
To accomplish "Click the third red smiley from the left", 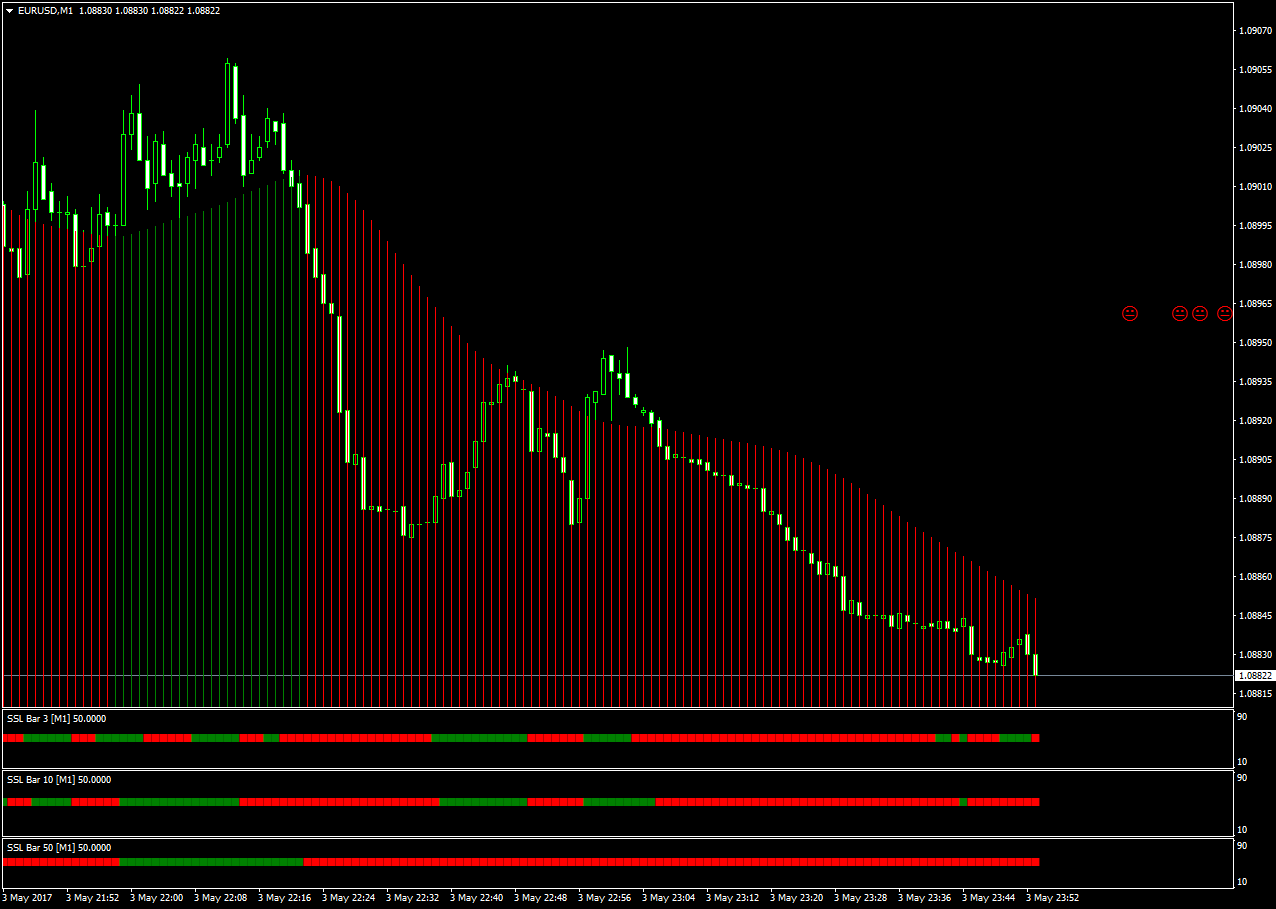I will tap(1200, 314).
